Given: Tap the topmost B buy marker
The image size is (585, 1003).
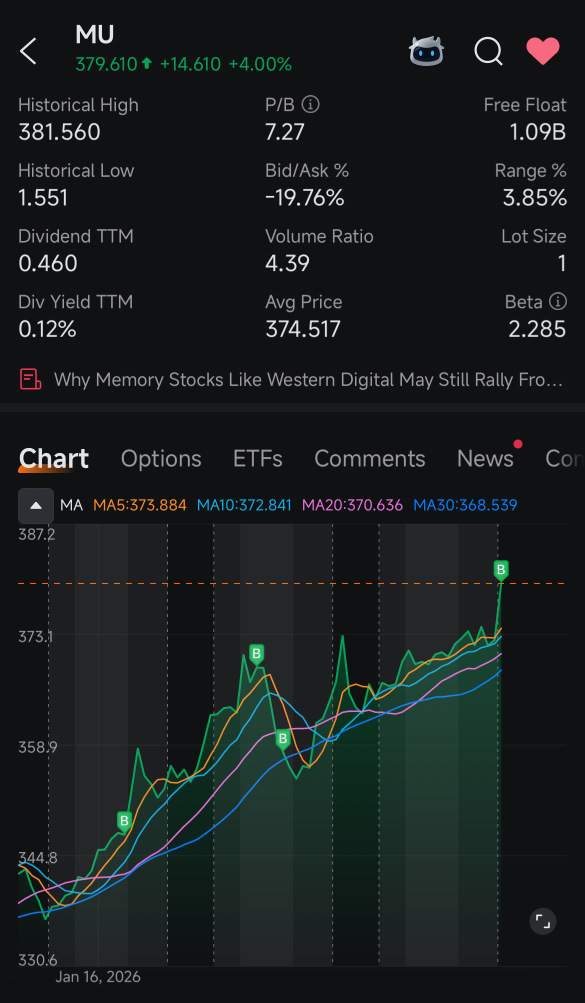Looking at the screenshot, I should click(x=501, y=570).
